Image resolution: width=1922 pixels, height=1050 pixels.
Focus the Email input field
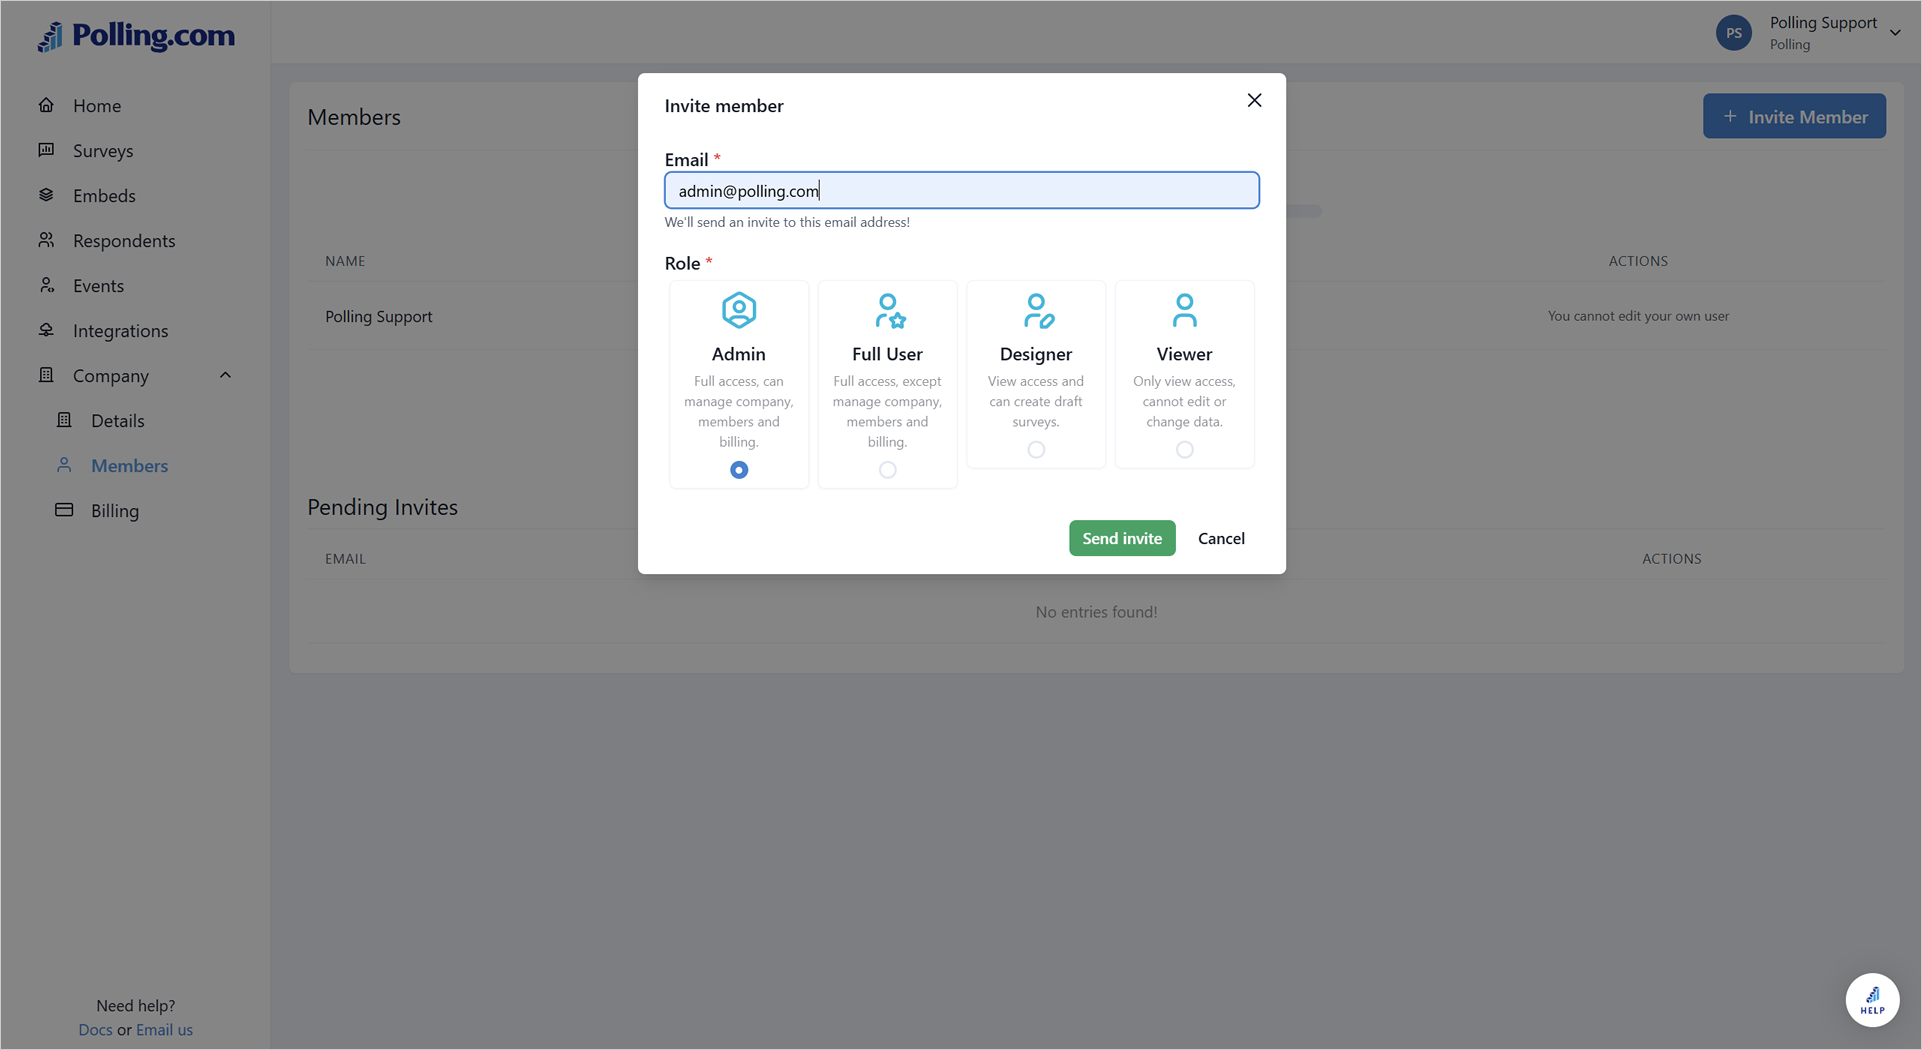(962, 190)
